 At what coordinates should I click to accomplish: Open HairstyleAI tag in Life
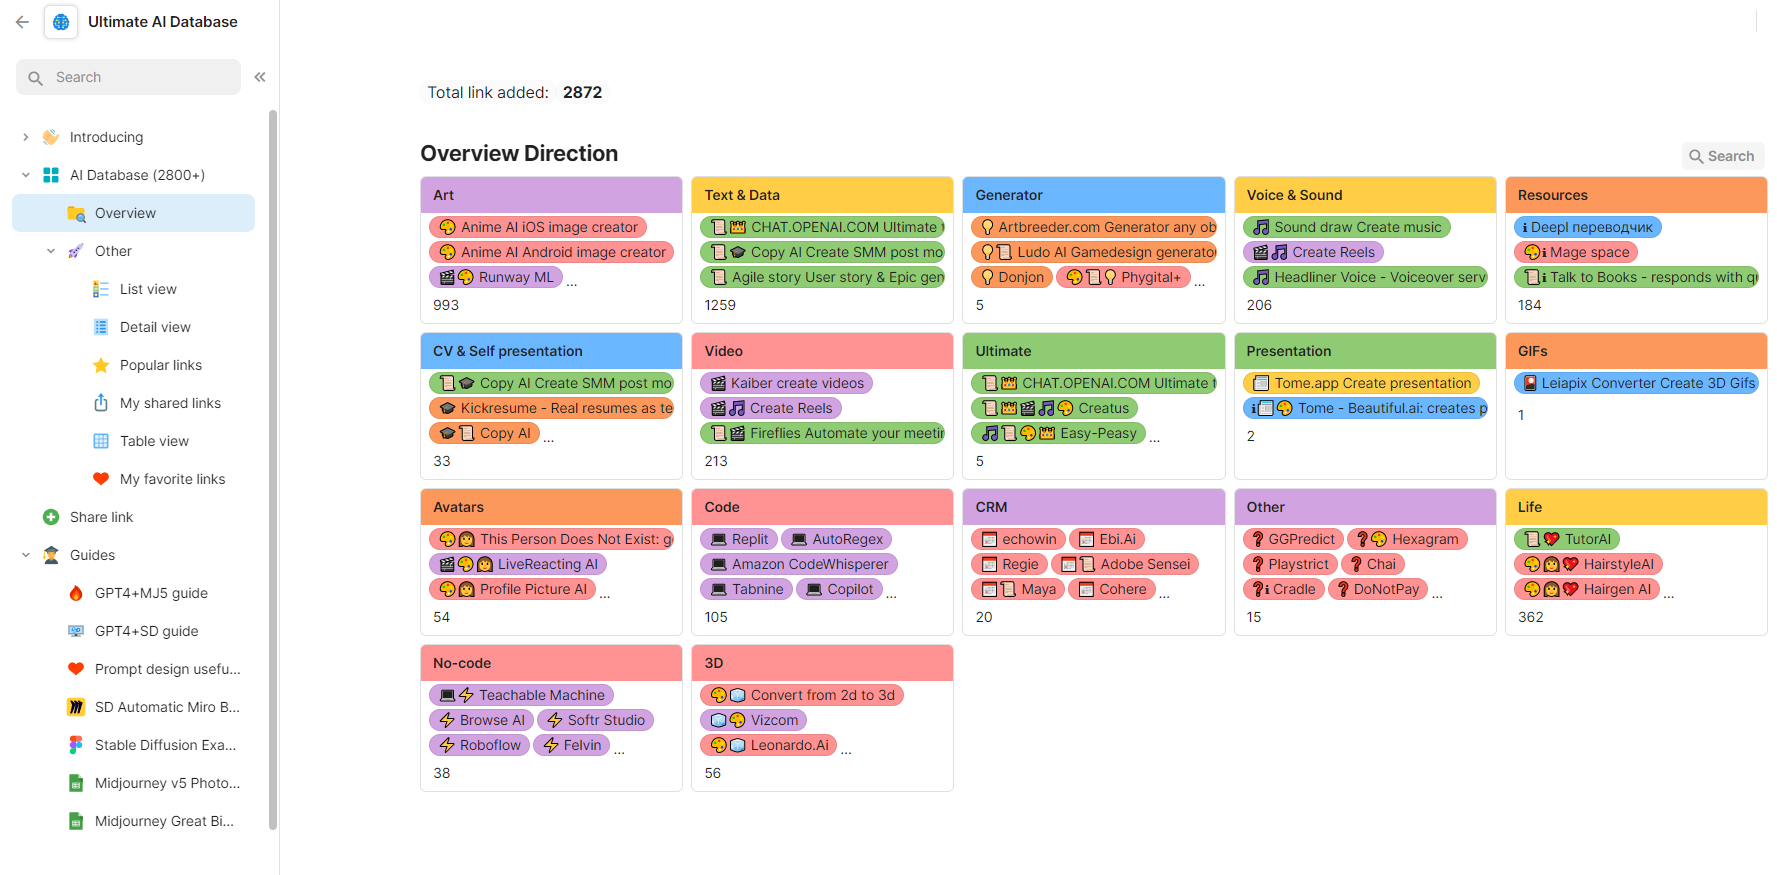click(x=1588, y=564)
